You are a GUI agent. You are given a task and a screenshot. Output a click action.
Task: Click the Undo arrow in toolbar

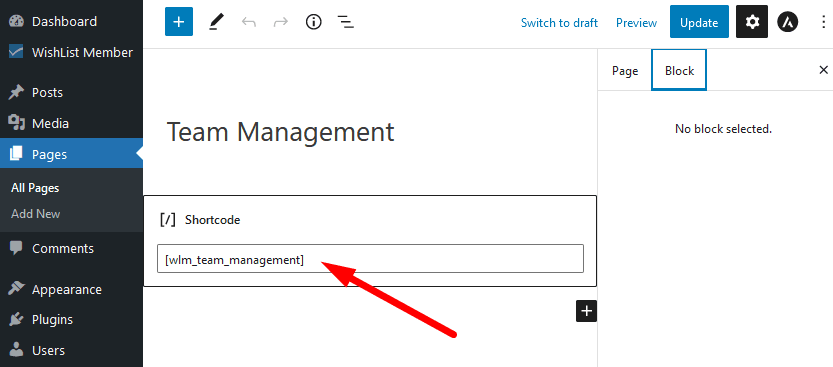(248, 22)
